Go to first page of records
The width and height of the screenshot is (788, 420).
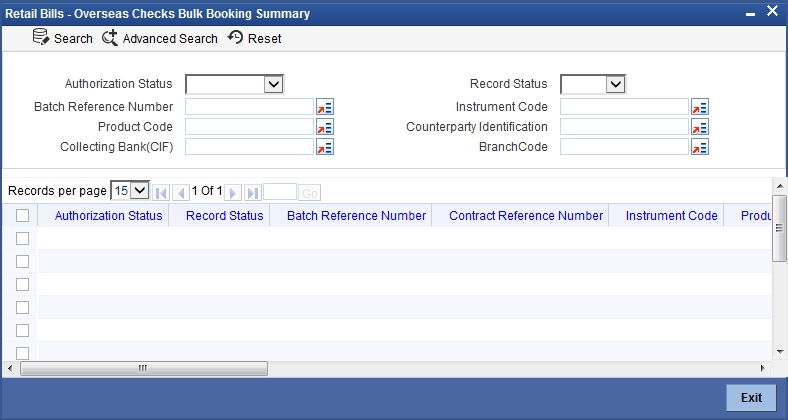tap(161, 192)
